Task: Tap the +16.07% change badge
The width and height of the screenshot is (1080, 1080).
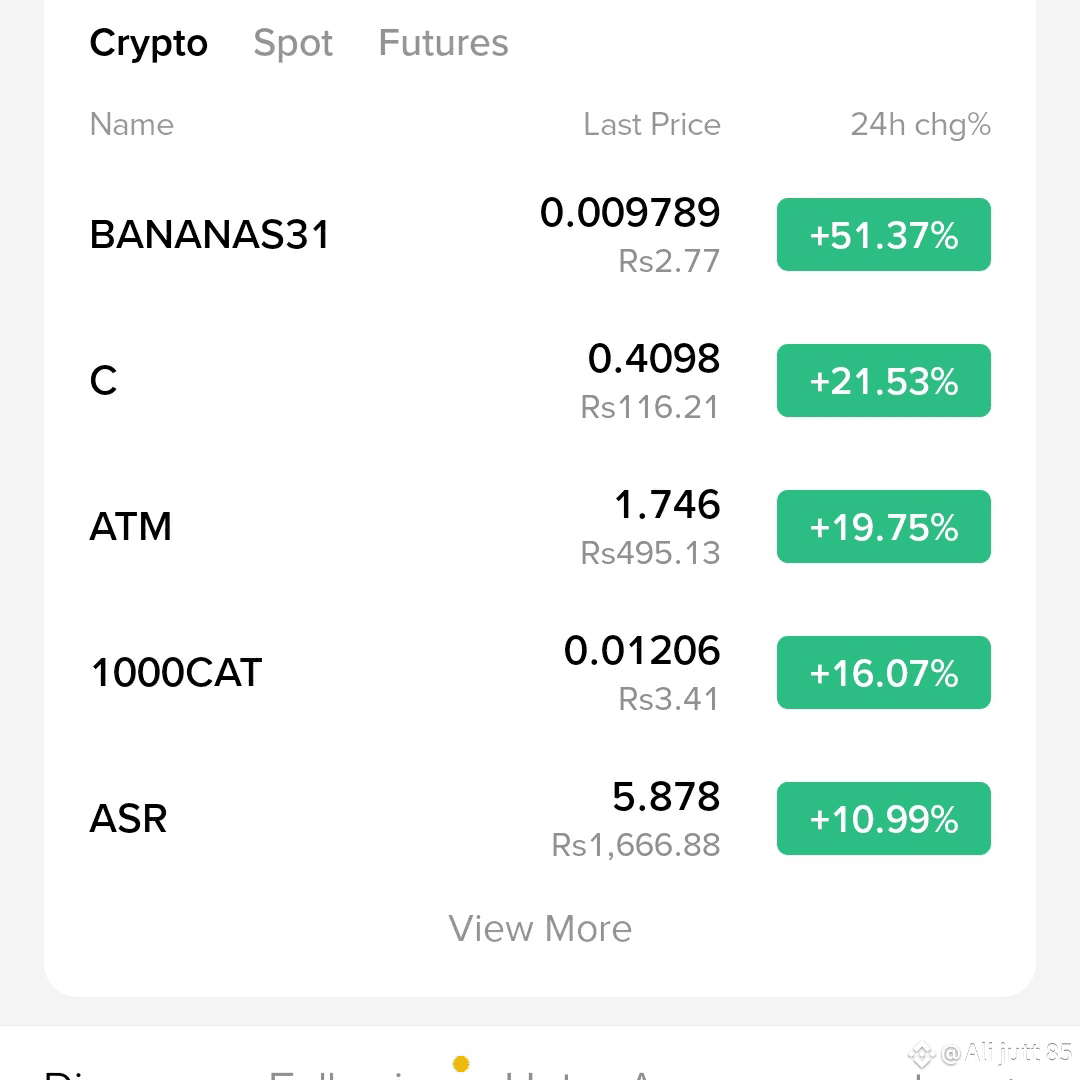Action: (884, 672)
